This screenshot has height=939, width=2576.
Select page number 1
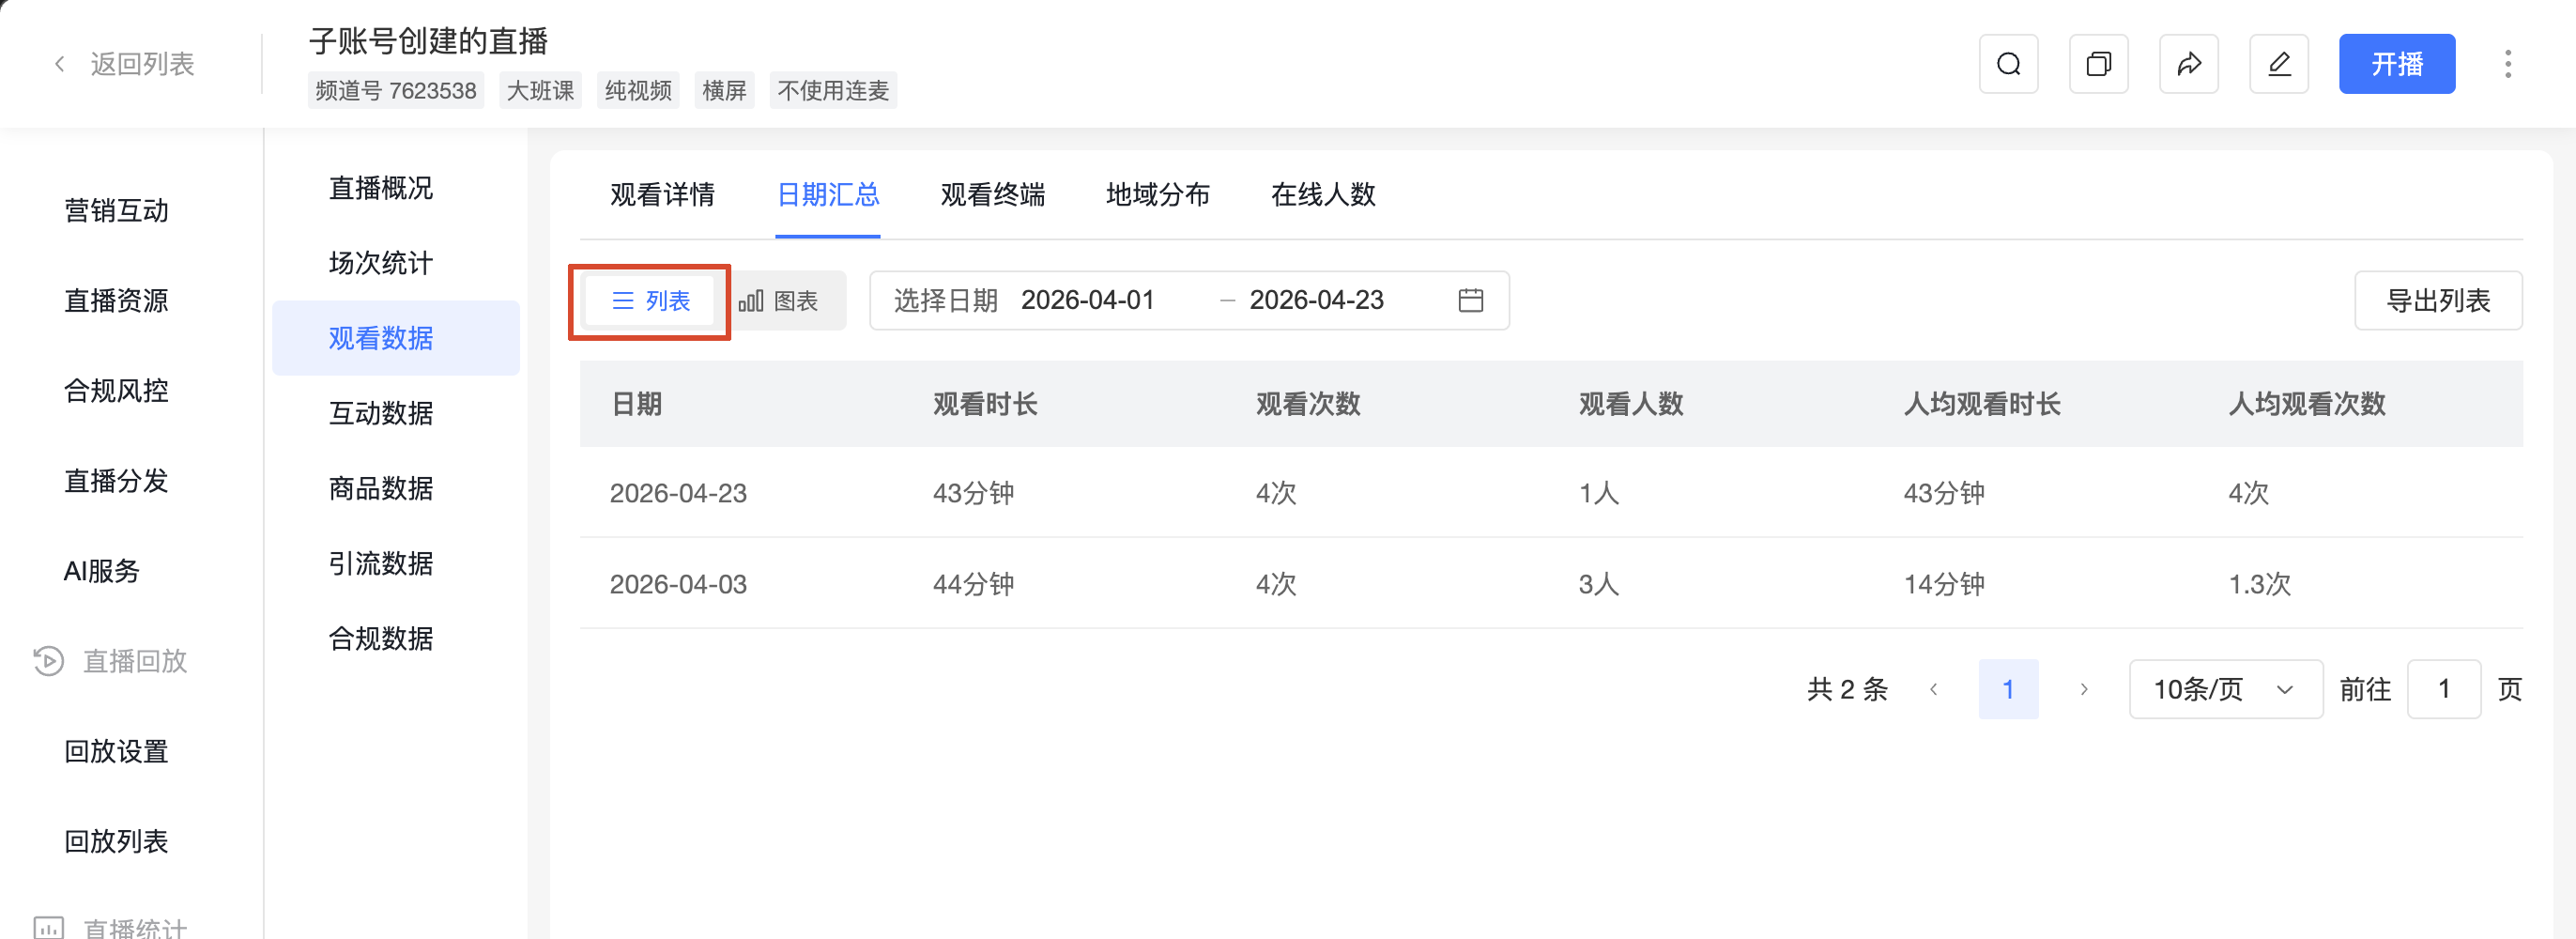click(x=2008, y=689)
